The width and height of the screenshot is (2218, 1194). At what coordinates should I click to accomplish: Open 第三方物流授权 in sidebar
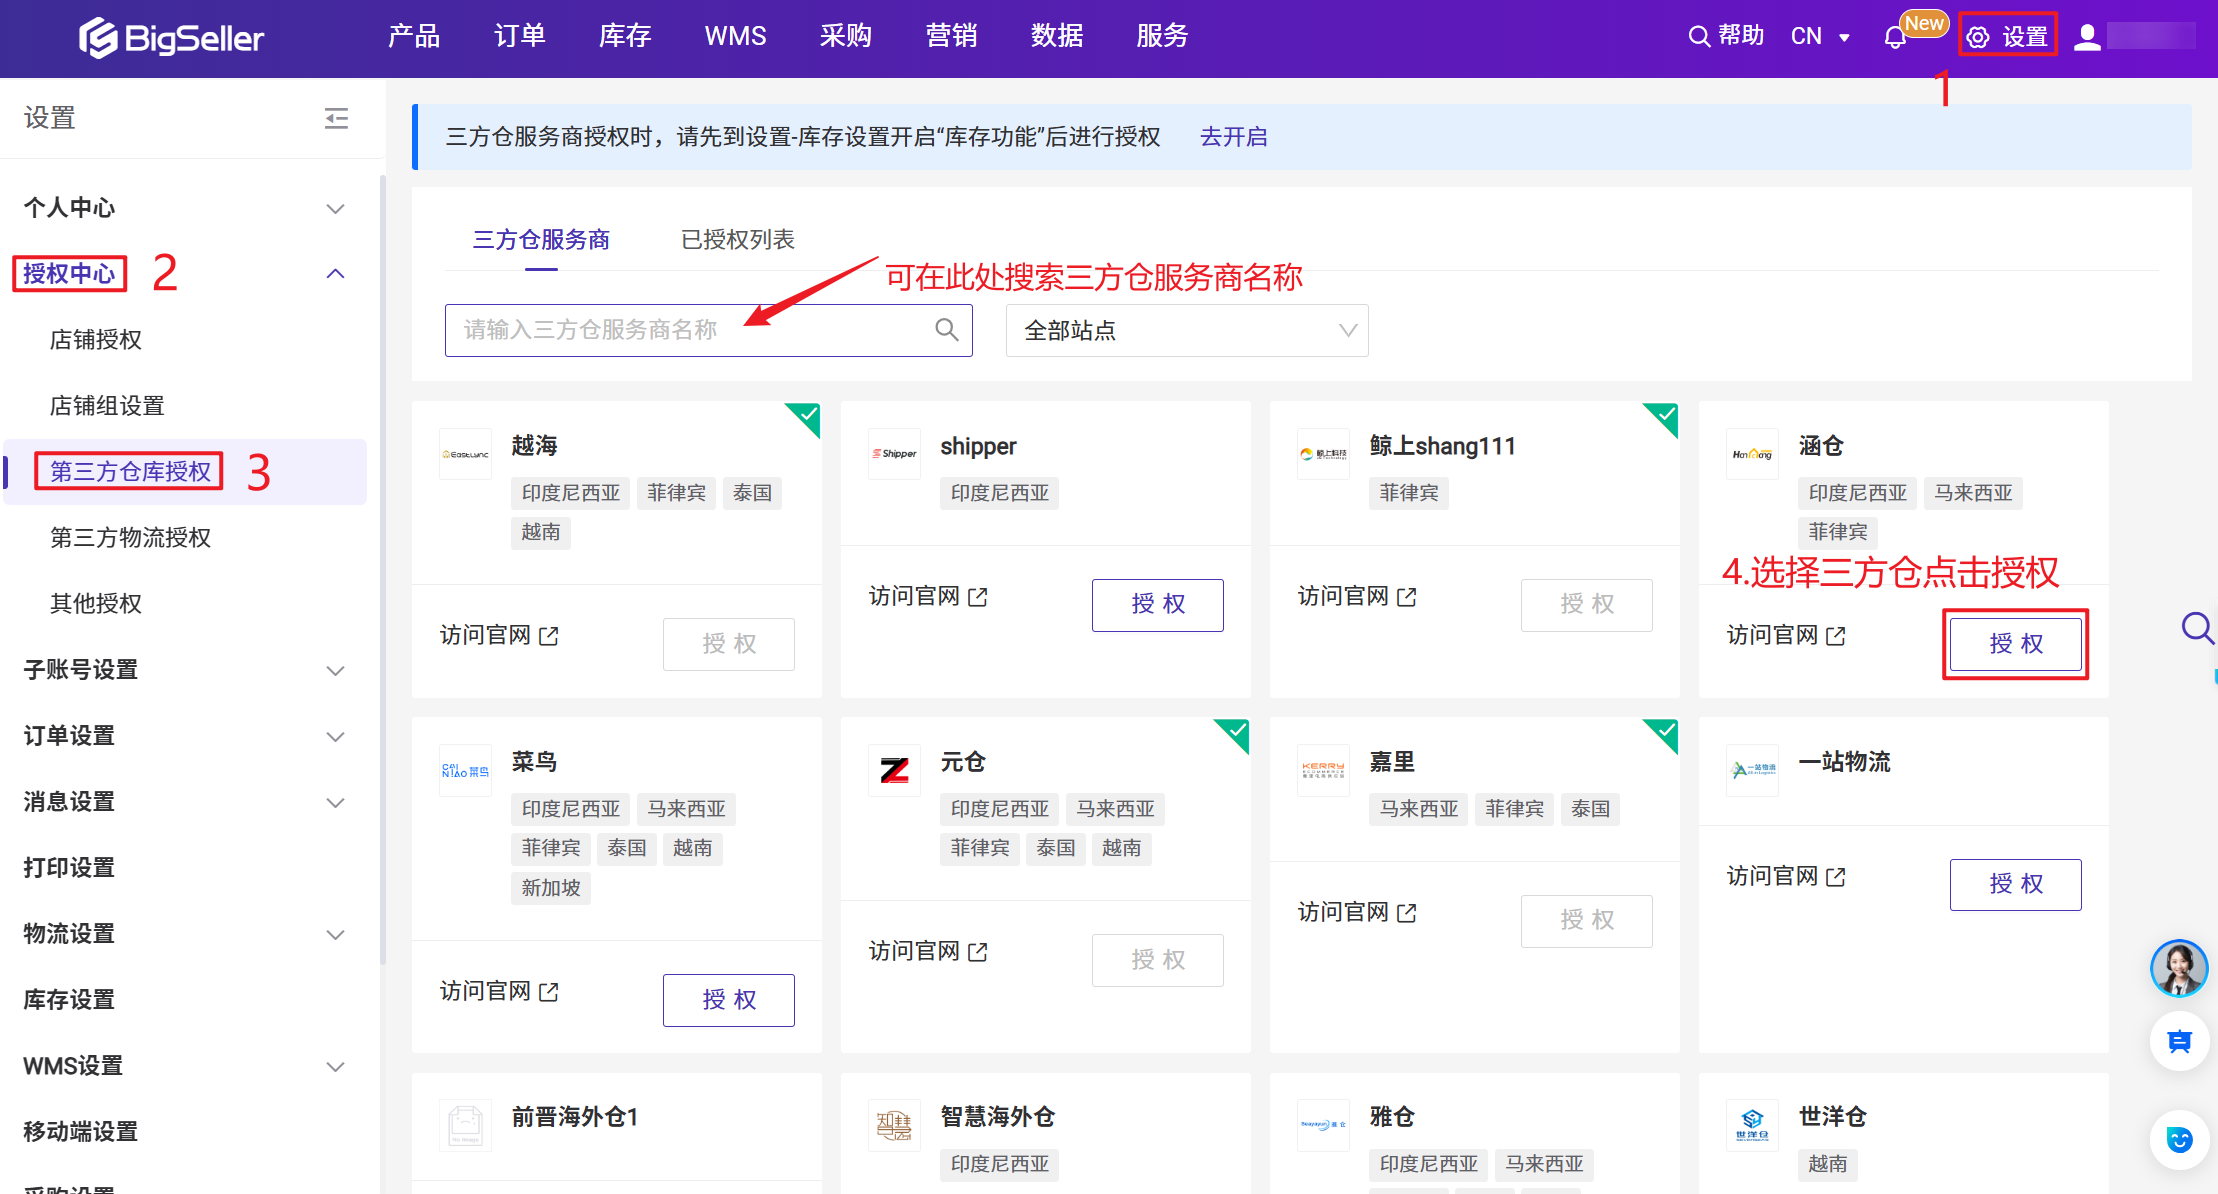coord(130,538)
